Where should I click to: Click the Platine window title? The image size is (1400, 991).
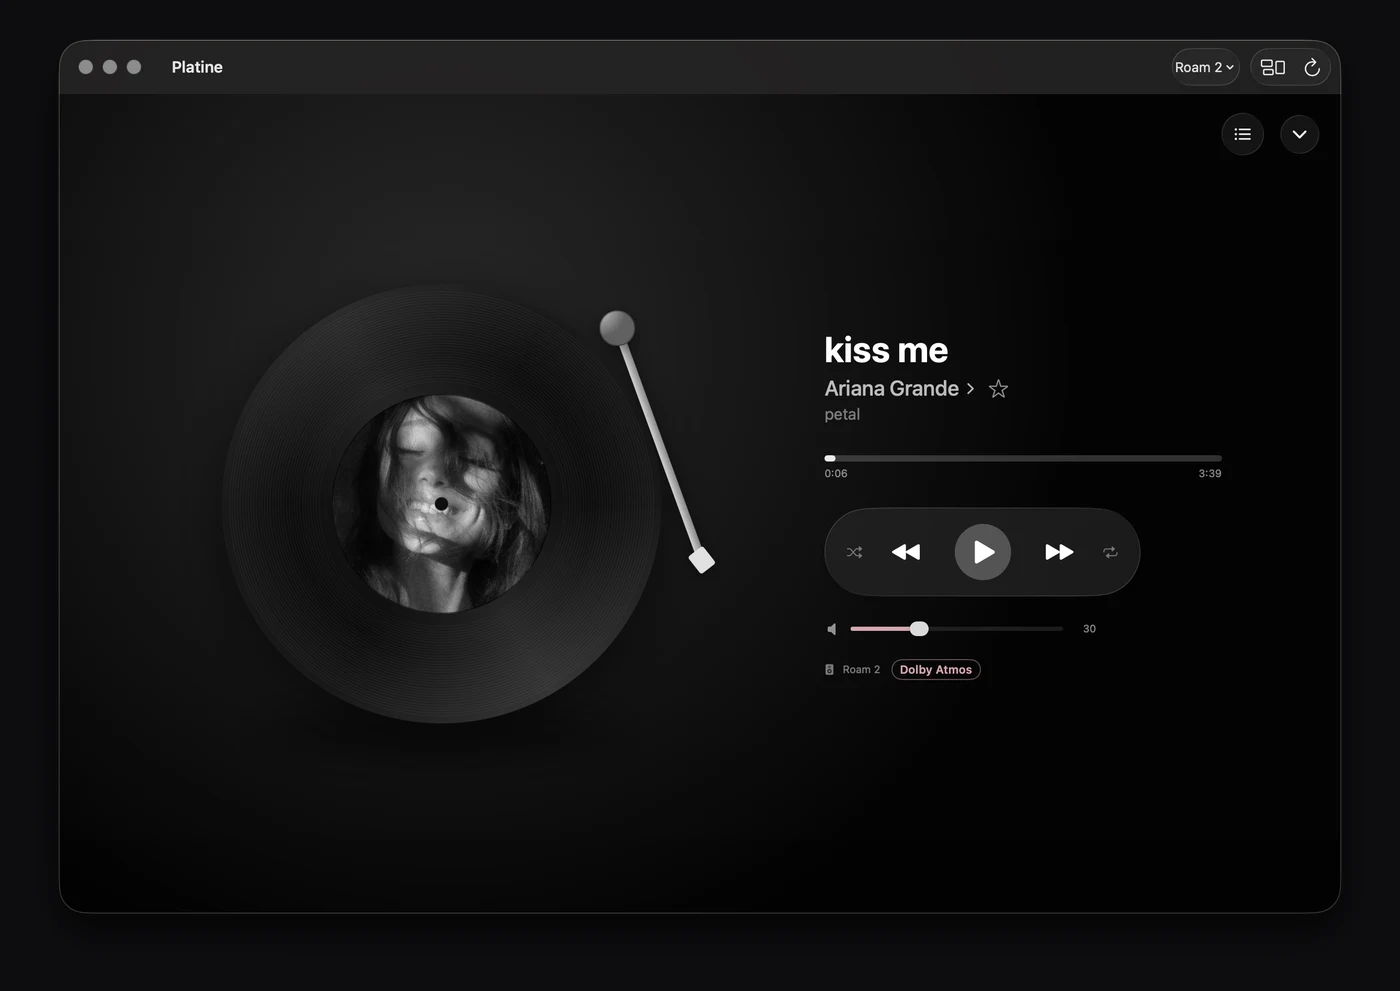197,67
